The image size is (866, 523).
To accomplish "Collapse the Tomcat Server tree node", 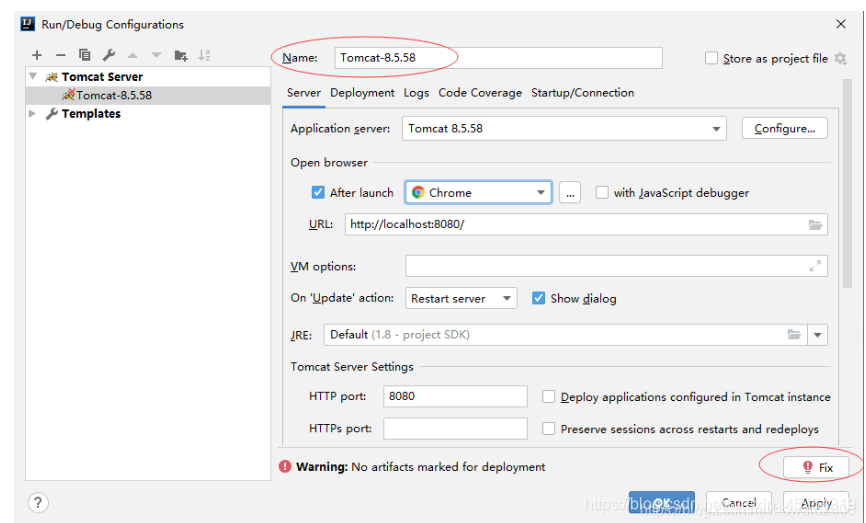I will click(x=33, y=76).
